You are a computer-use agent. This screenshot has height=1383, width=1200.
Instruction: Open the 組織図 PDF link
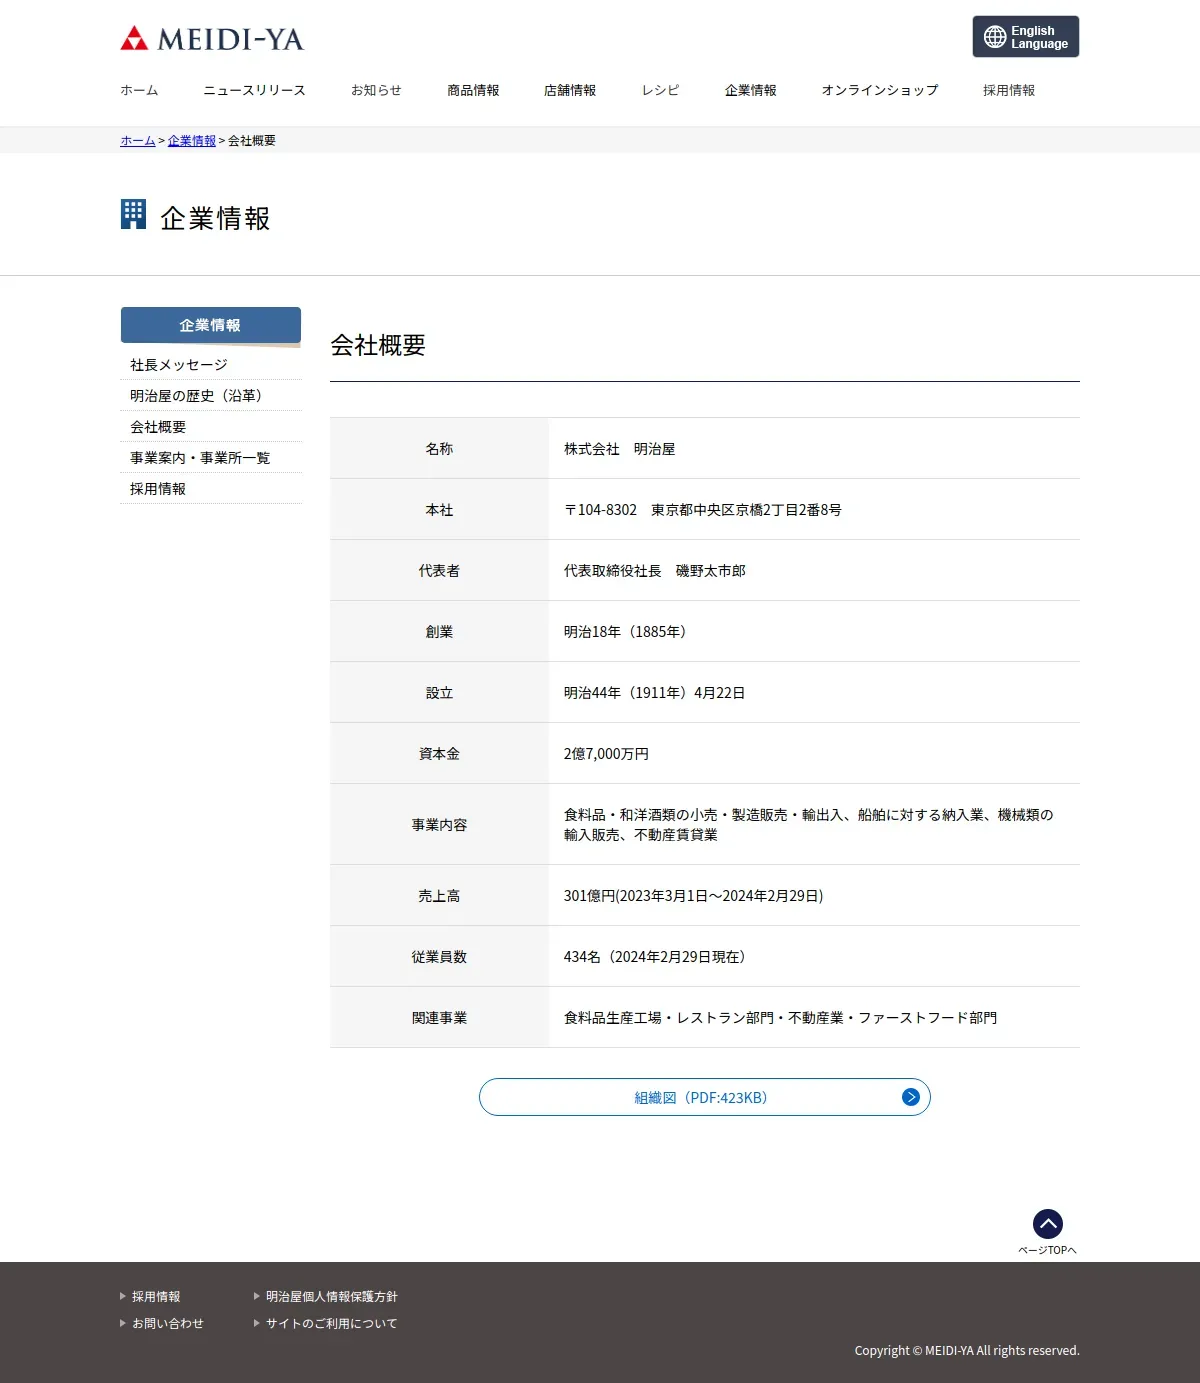705,1097
